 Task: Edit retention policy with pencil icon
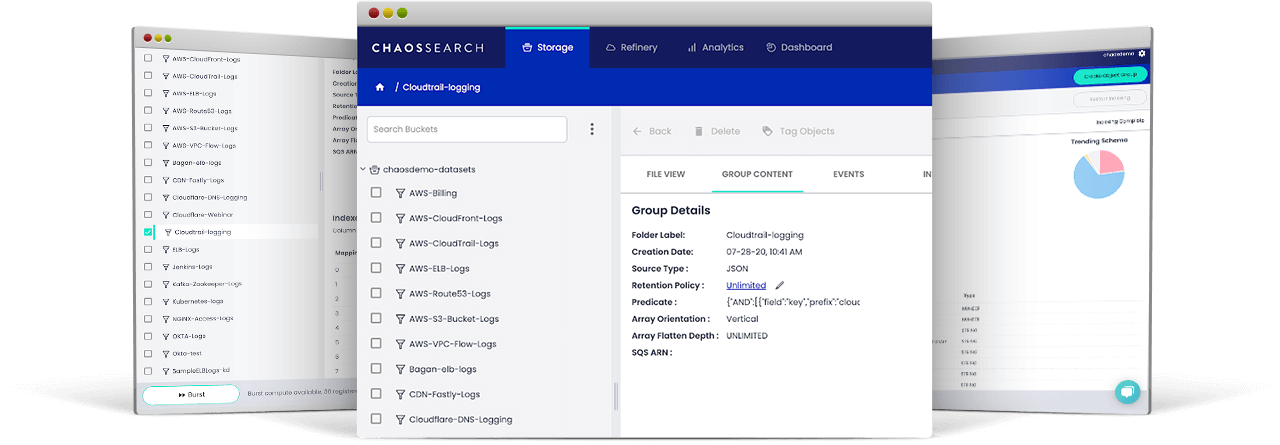click(x=780, y=285)
